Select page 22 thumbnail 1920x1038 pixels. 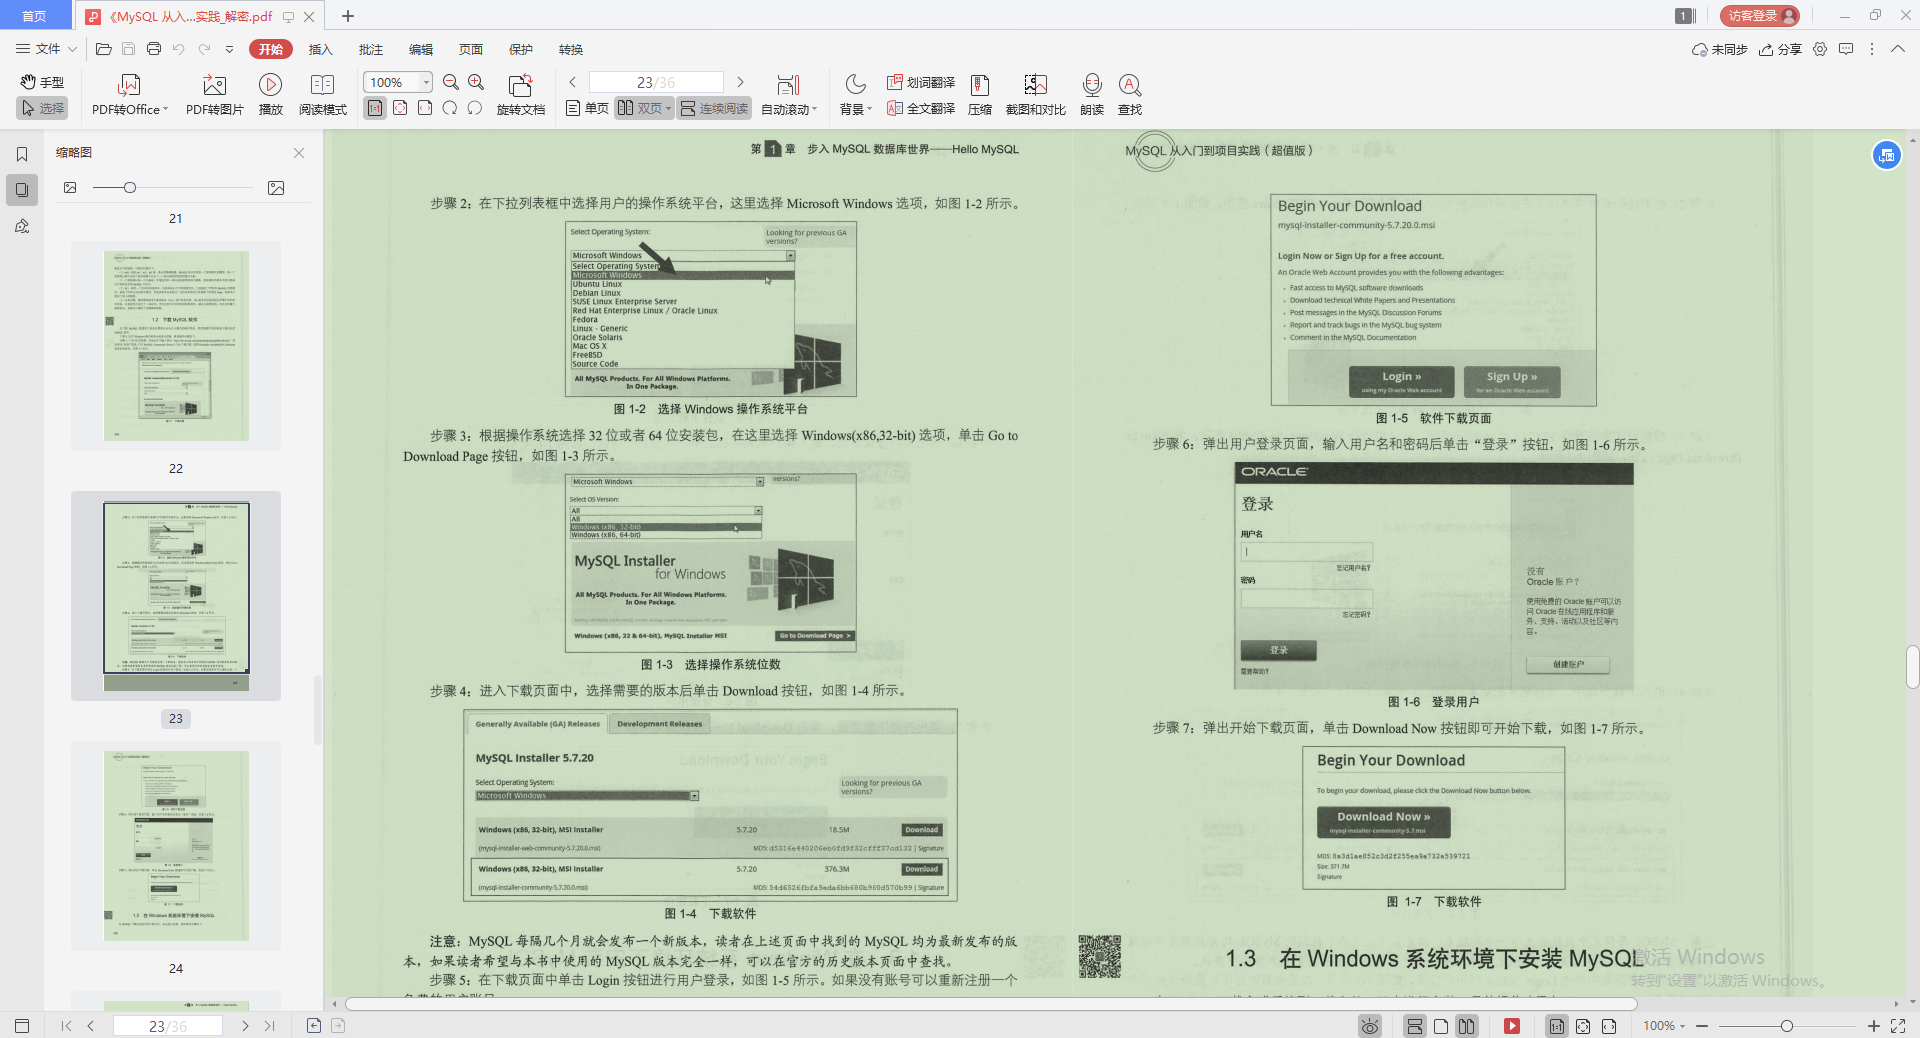[x=176, y=345]
